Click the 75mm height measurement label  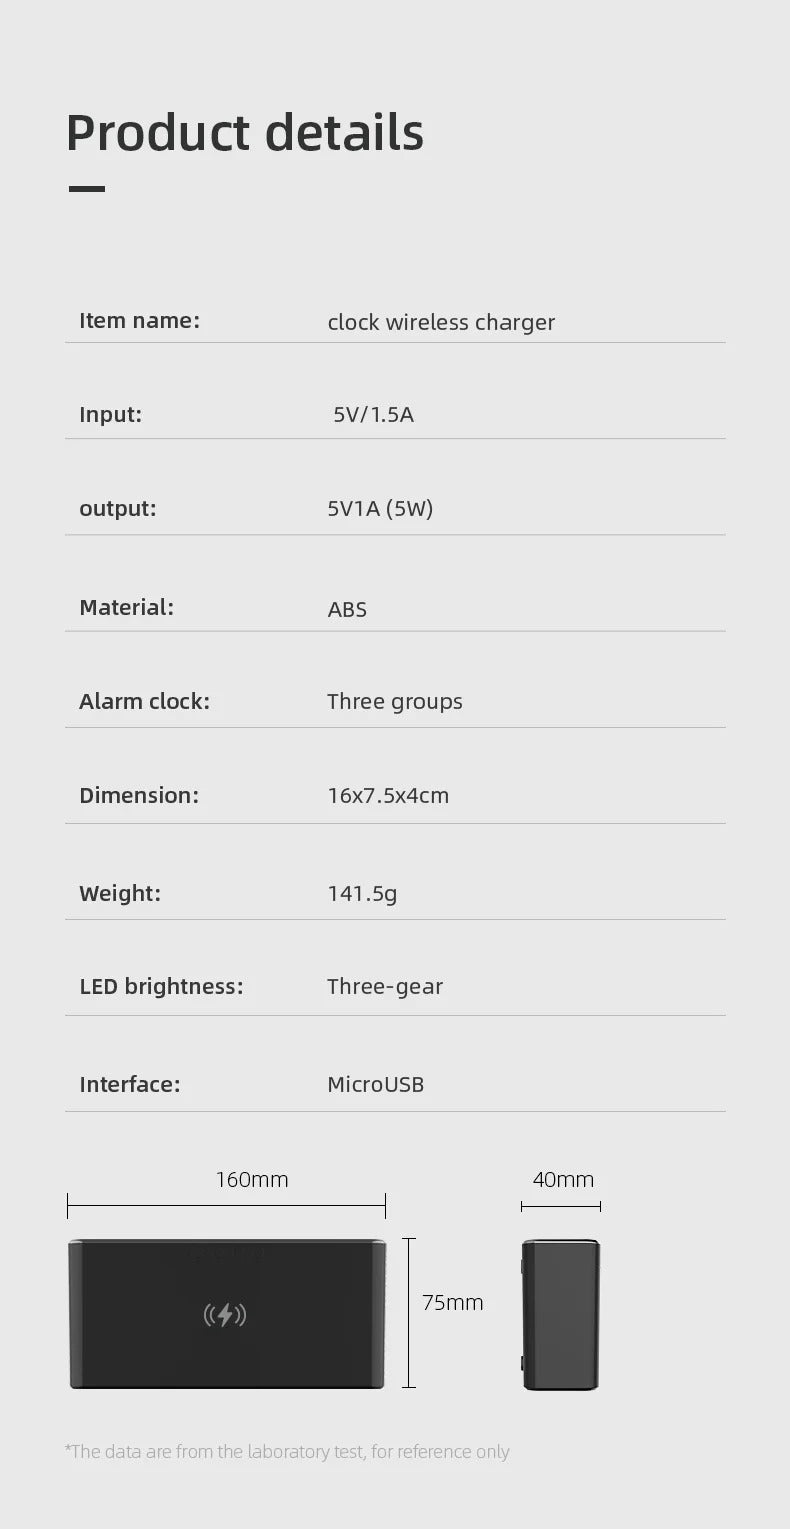click(x=453, y=1302)
